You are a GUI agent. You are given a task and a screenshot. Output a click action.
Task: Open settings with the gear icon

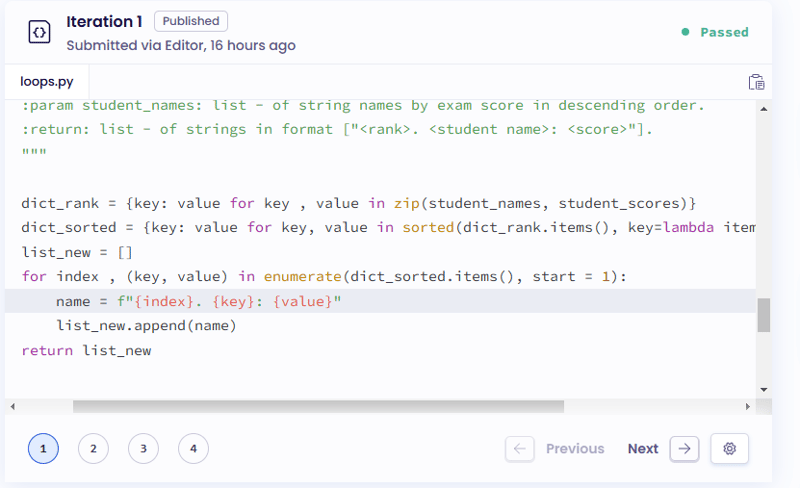[x=730, y=449]
